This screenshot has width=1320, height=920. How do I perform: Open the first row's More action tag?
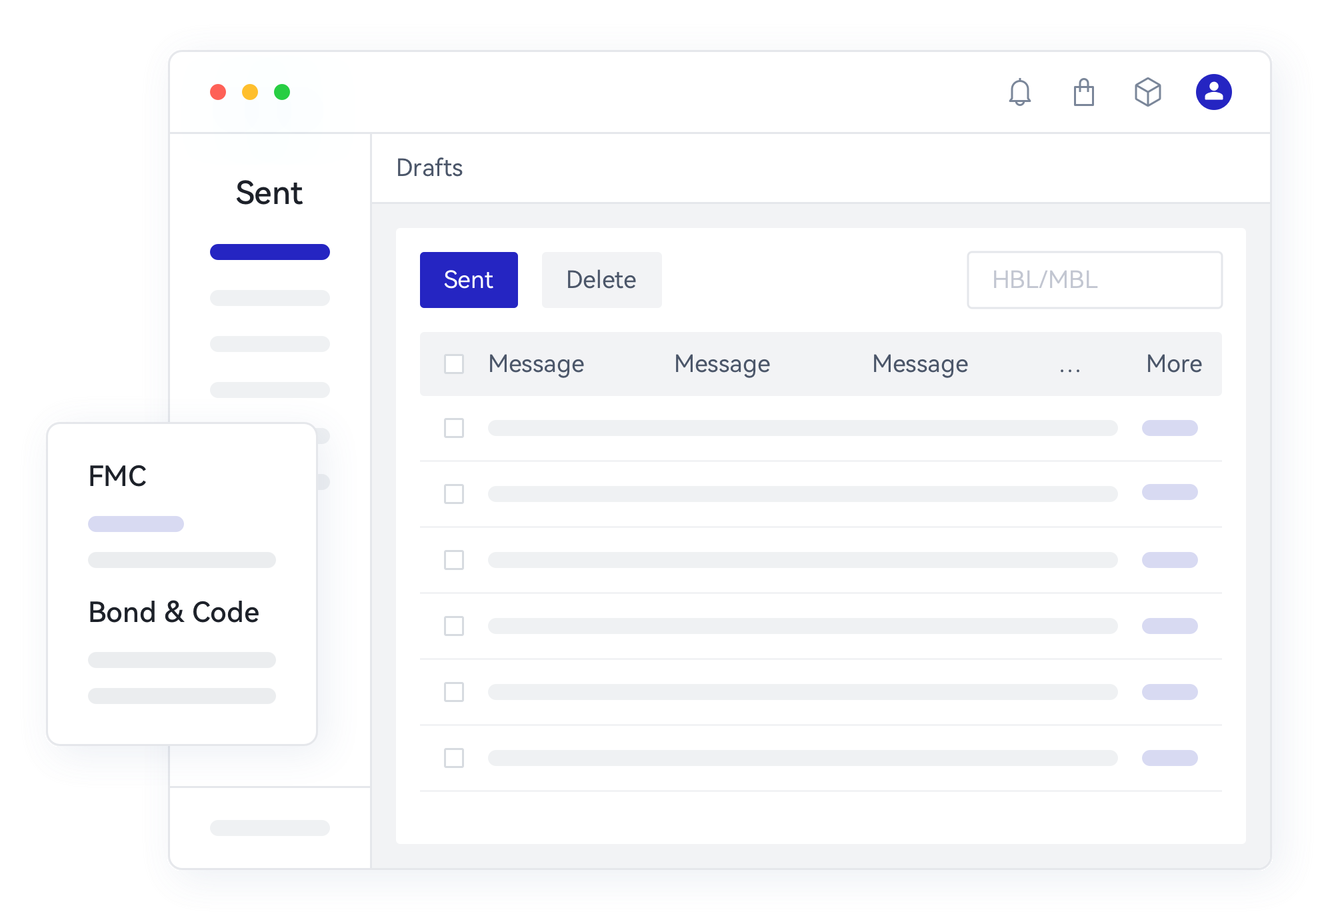click(x=1169, y=428)
